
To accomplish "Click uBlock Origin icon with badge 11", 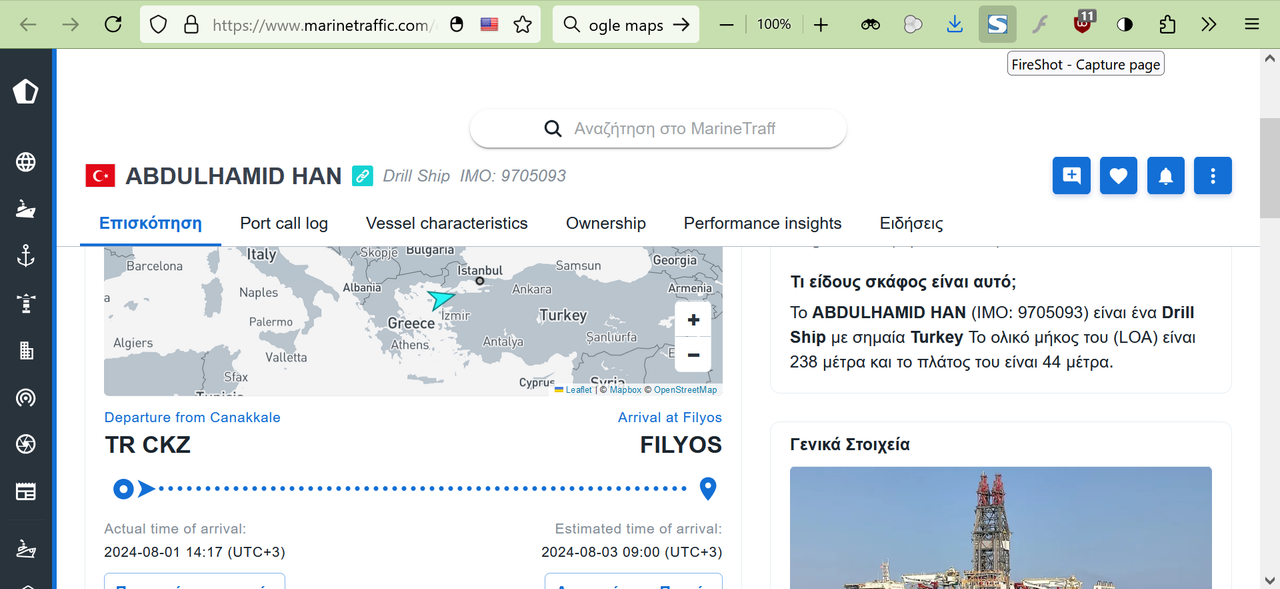I will pos(1084,23).
